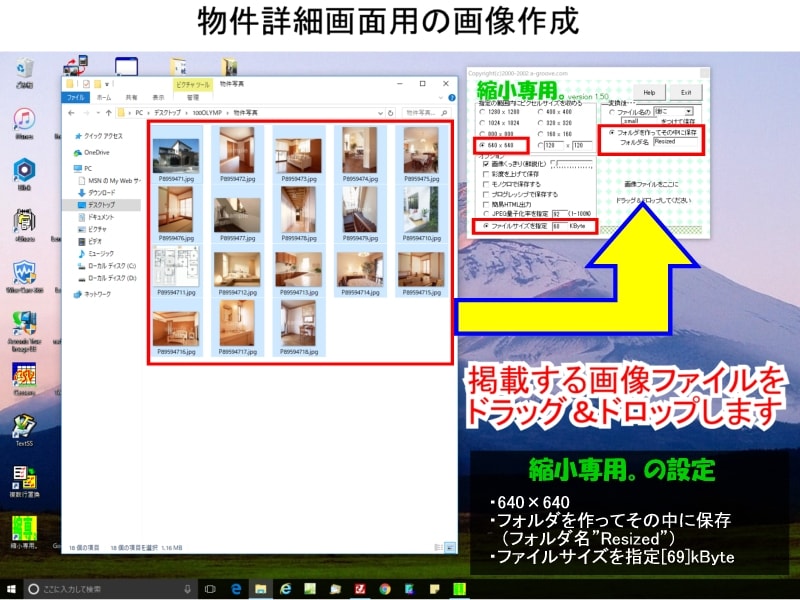Toggle the 画像くっきり(鮮鋭化) checkbox
This screenshot has height=600, width=800.
coord(486,164)
